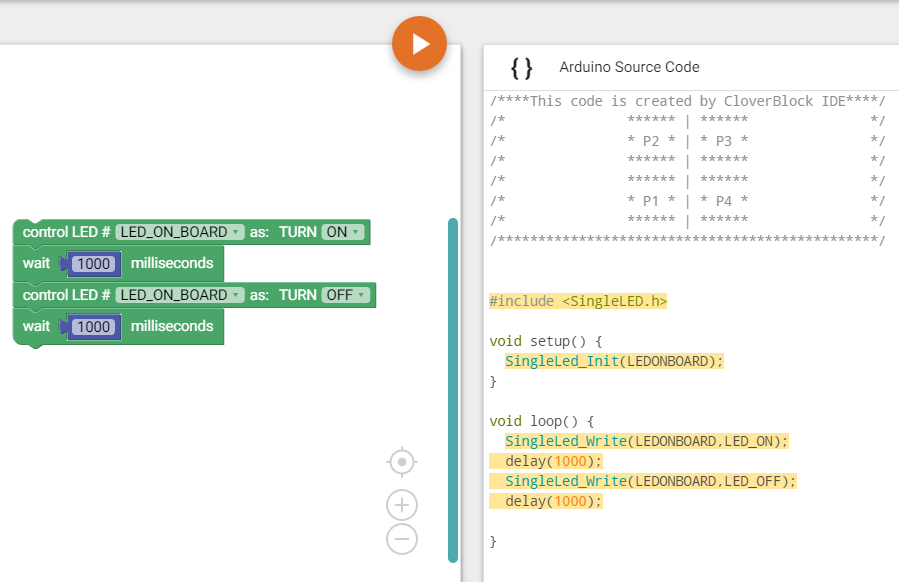
Task: Click the #include <SingleLED.h> line
Action: [578, 301]
